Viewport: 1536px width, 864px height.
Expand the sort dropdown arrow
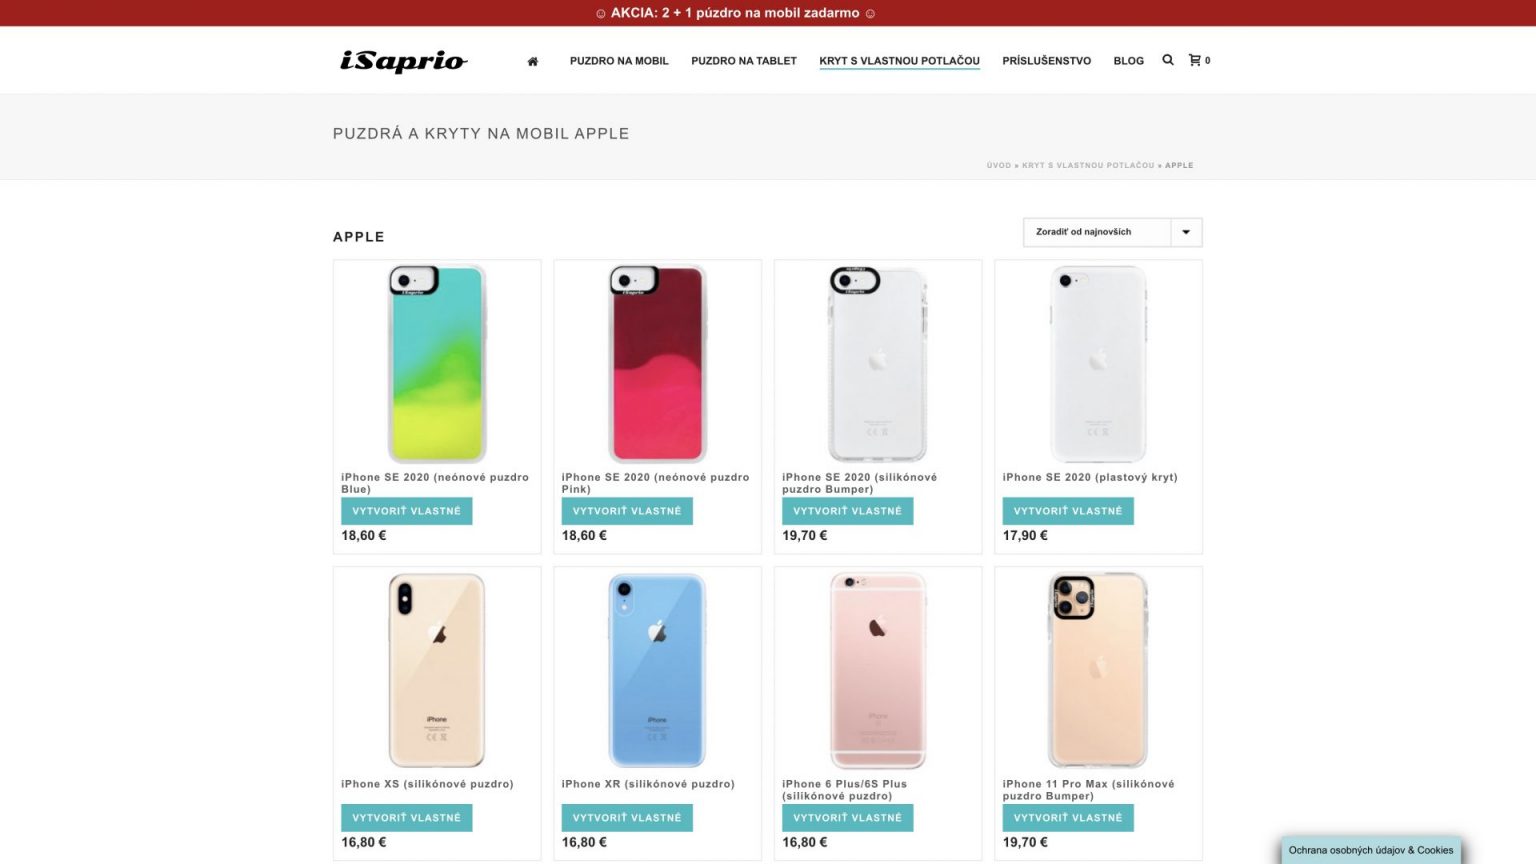(x=1186, y=232)
